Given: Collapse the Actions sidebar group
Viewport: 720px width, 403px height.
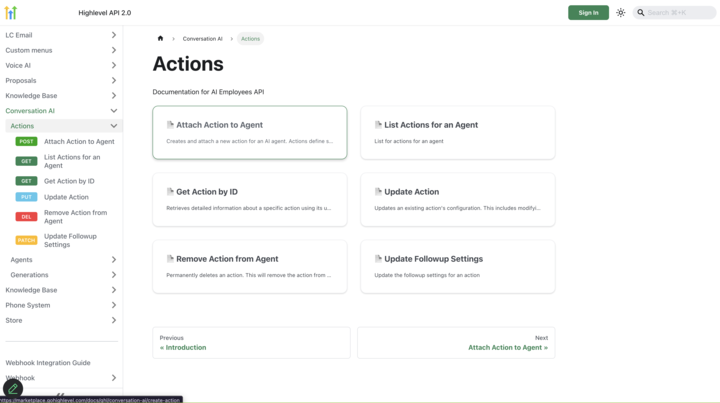Looking at the screenshot, I should 113,126.
